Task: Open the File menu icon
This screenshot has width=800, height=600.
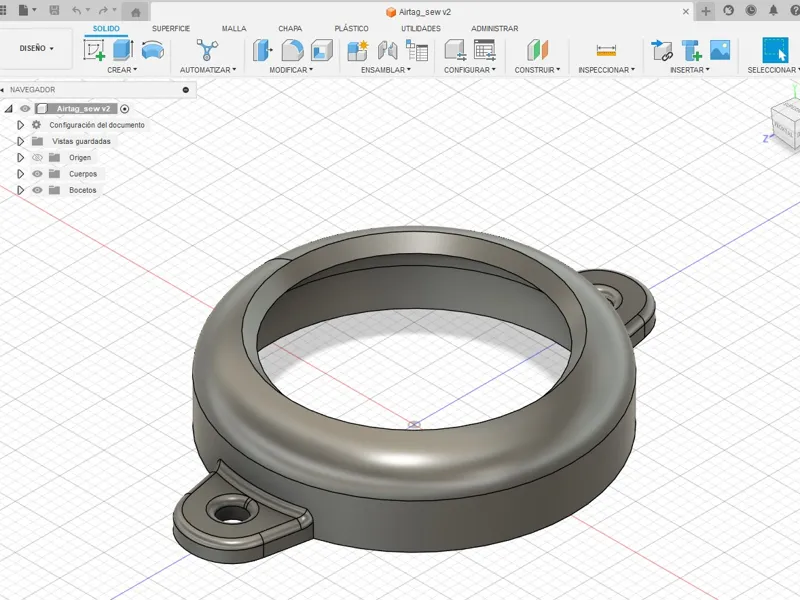Action: point(27,10)
